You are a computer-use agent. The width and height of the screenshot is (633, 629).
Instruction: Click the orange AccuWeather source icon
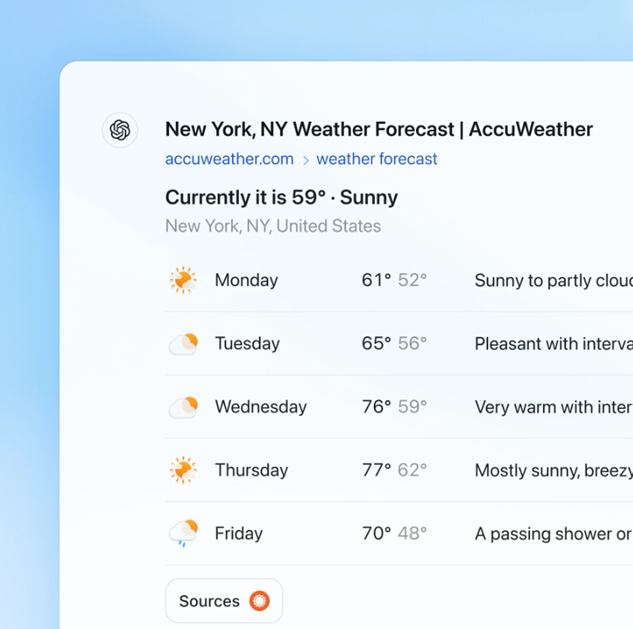(x=259, y=601)
